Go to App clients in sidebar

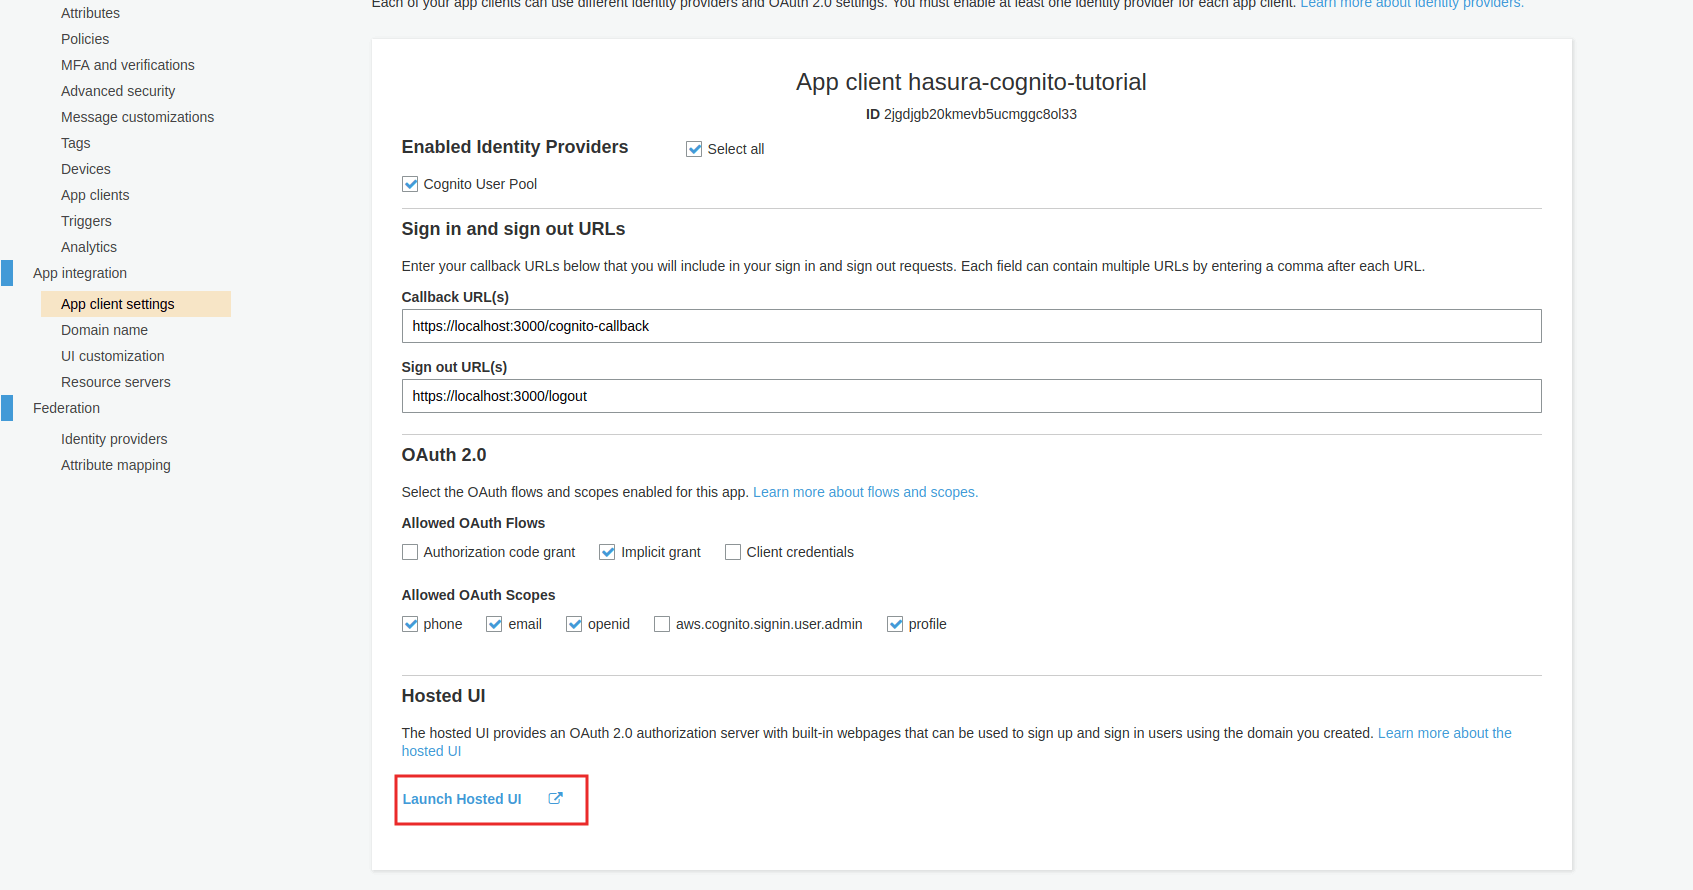click(95, 195)
